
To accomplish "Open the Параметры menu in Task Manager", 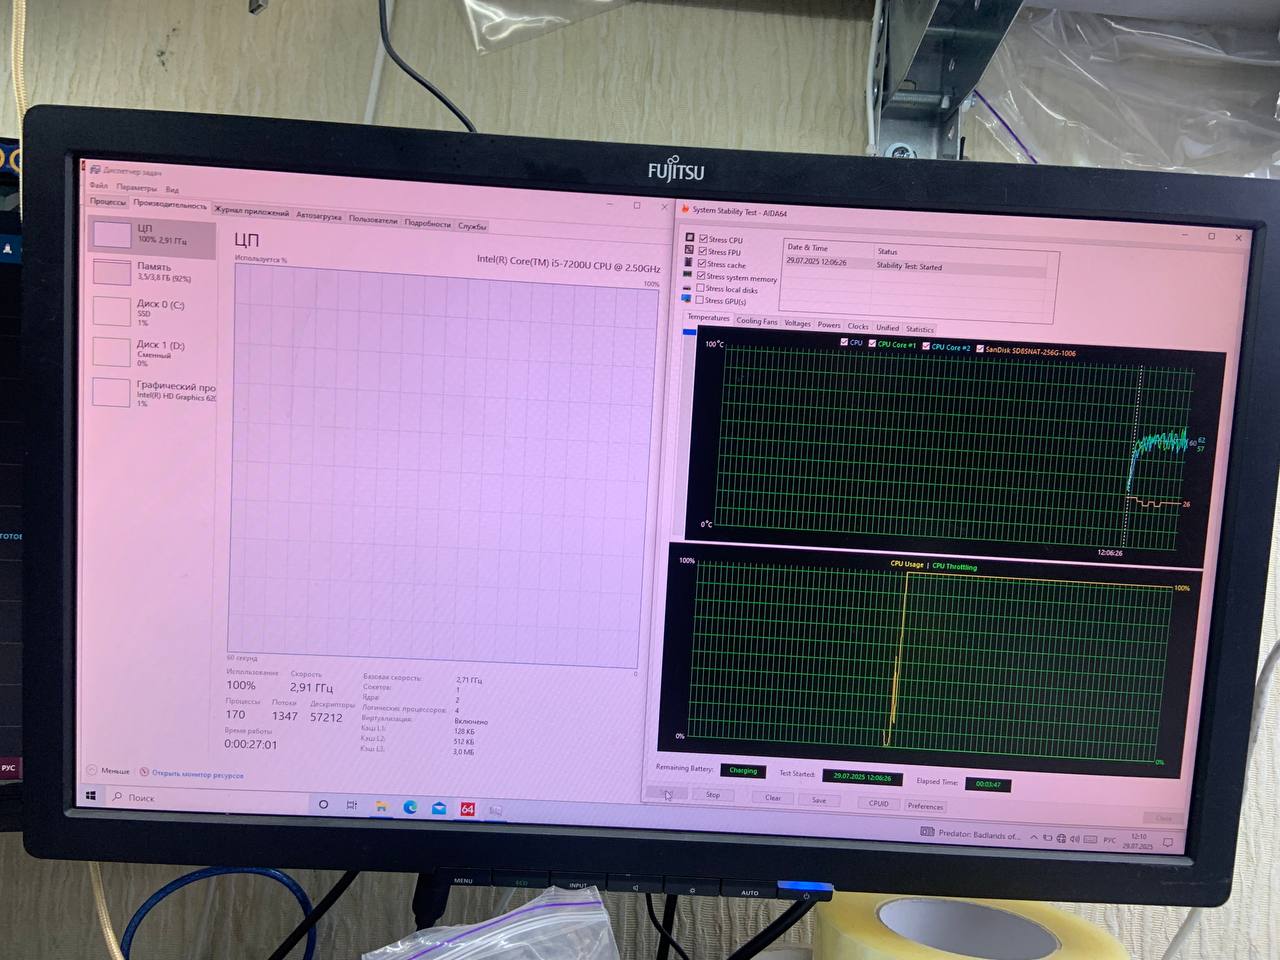I will point(136,188).
